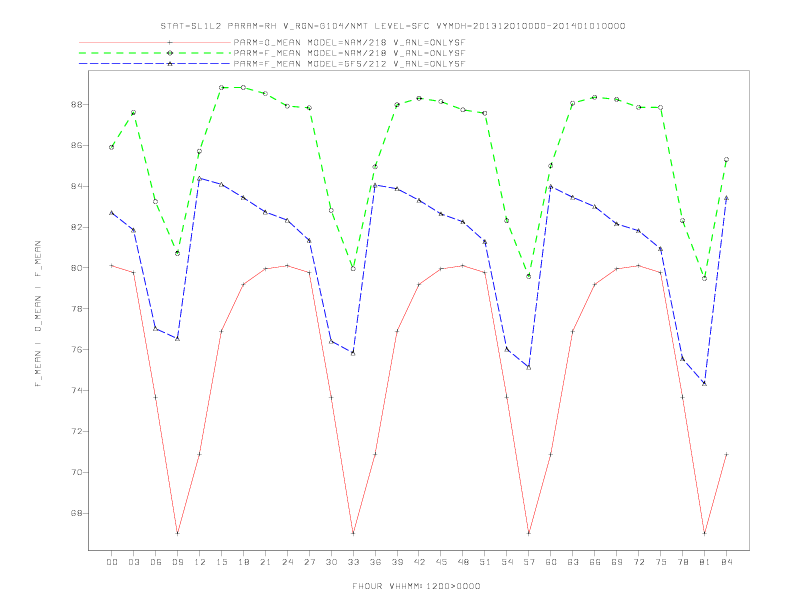Click the vertical y-axis title F_MEAN | O_MEAN | F_MEAN
This screenshot has width=792, height=612.
pos(38,314)
